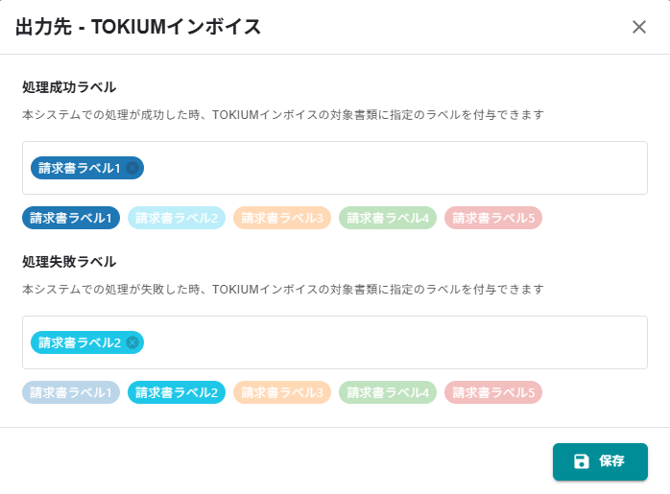This screenshot has height=494, width=670.
Task: Toggle 請求書ラベル2 under 処理成功ラベル options
Action: (x=176, y=218)
